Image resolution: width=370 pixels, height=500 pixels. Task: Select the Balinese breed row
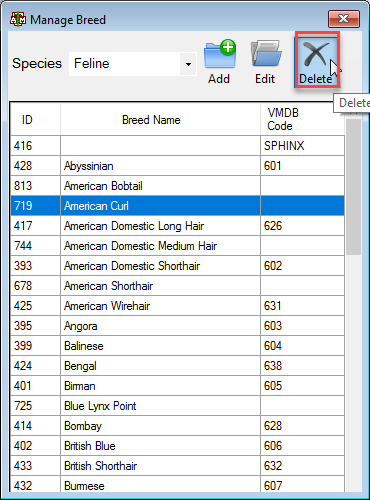[178, 346]
